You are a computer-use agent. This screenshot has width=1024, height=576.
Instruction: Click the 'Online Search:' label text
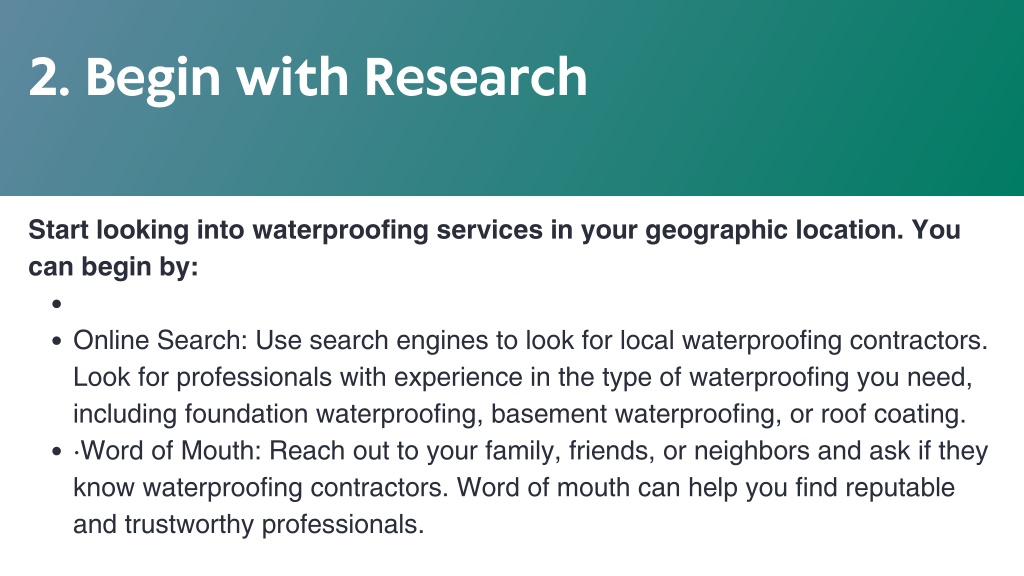click(x=160, y=340)
